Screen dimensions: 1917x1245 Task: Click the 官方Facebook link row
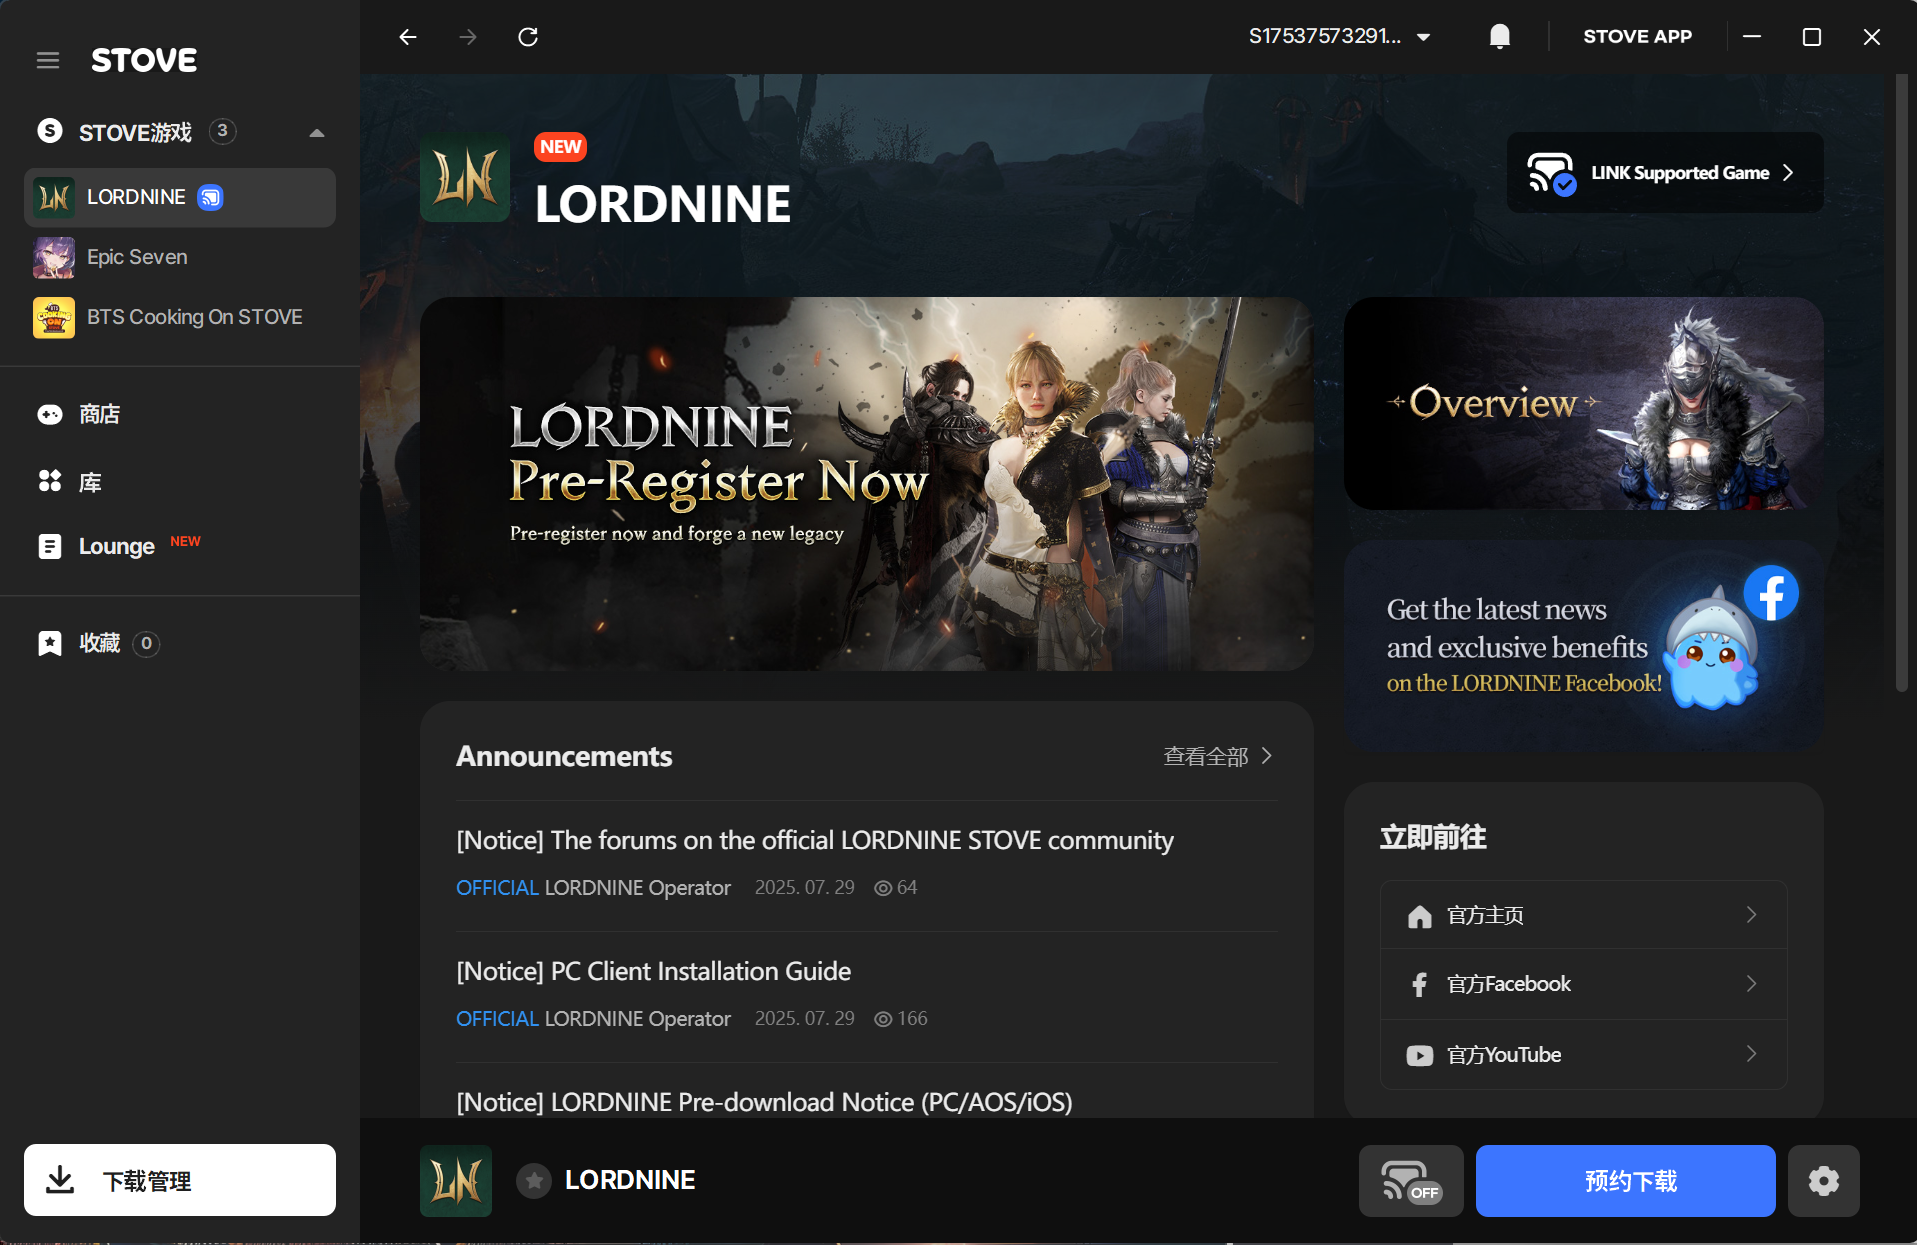coord(1584,984)
